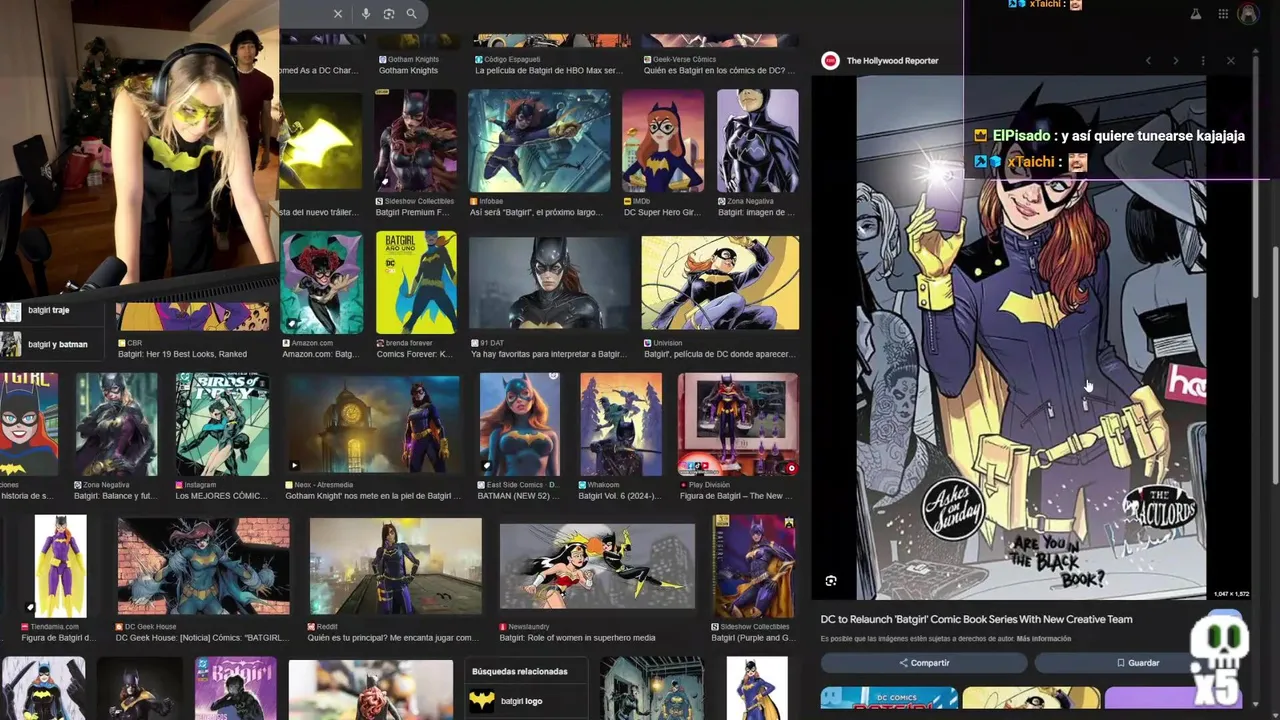Image resolution: width=1280 pixels, height=720 pixels.
Task: Close the image preview panel
Action: pos(1231,61)
